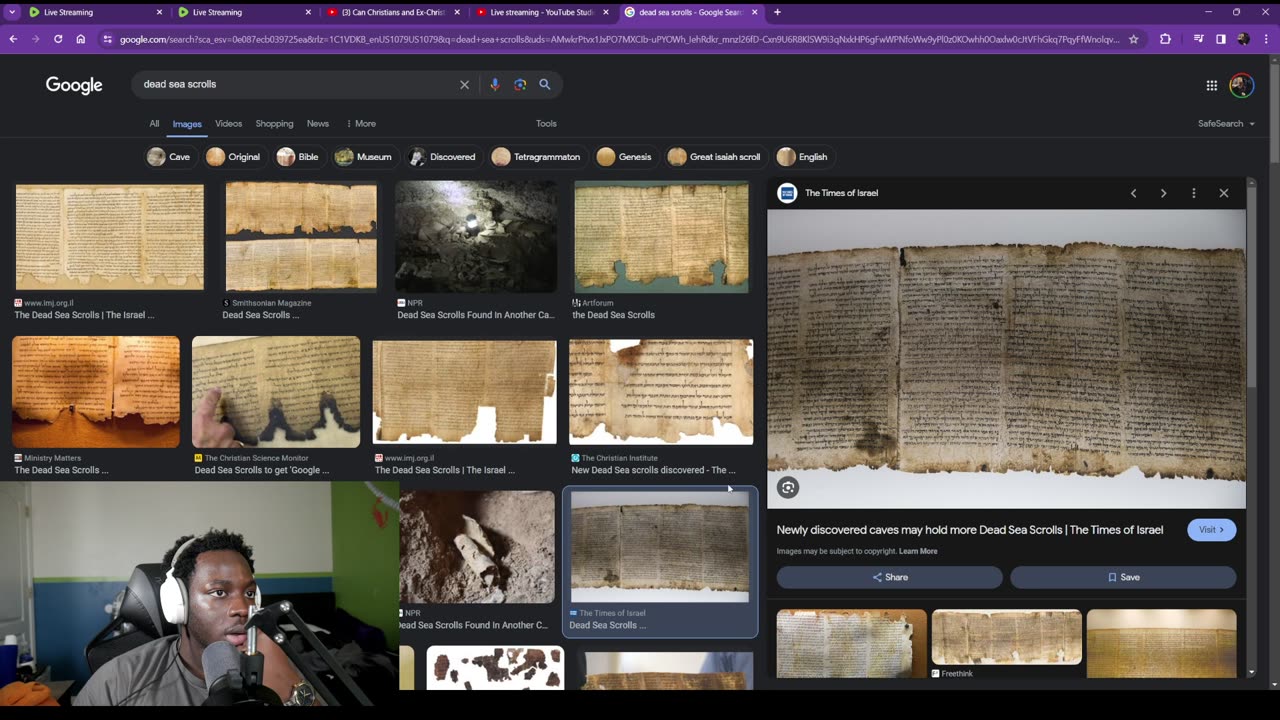
Task: Go to browser home page
Action: 81,39
